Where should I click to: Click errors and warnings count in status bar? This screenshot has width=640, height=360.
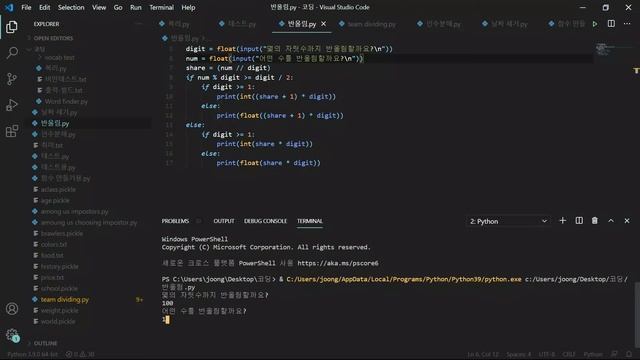coord(80,354)
